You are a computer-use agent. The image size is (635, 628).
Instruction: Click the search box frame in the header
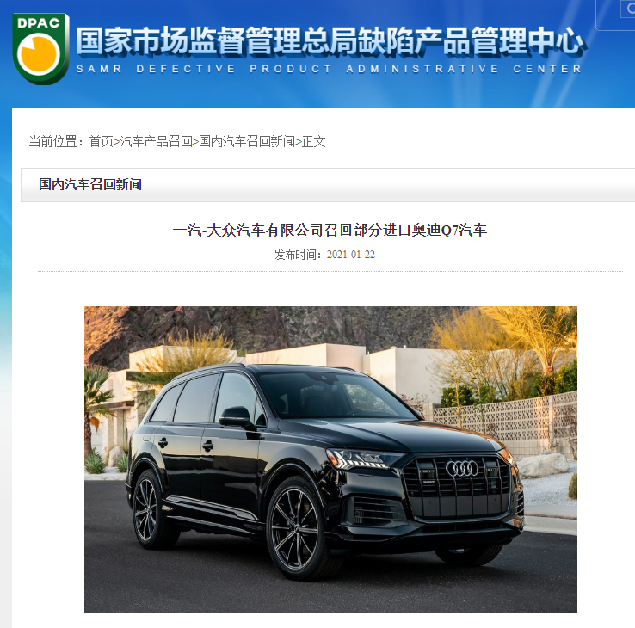click(615, 15)
